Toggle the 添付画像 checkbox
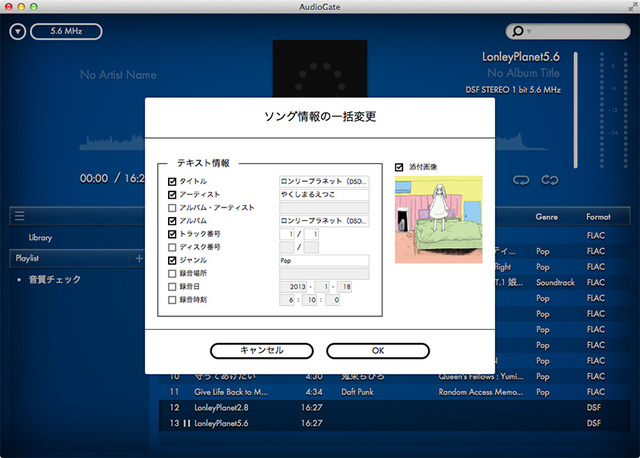The image size is (640, 458). (x=400, y=166)
